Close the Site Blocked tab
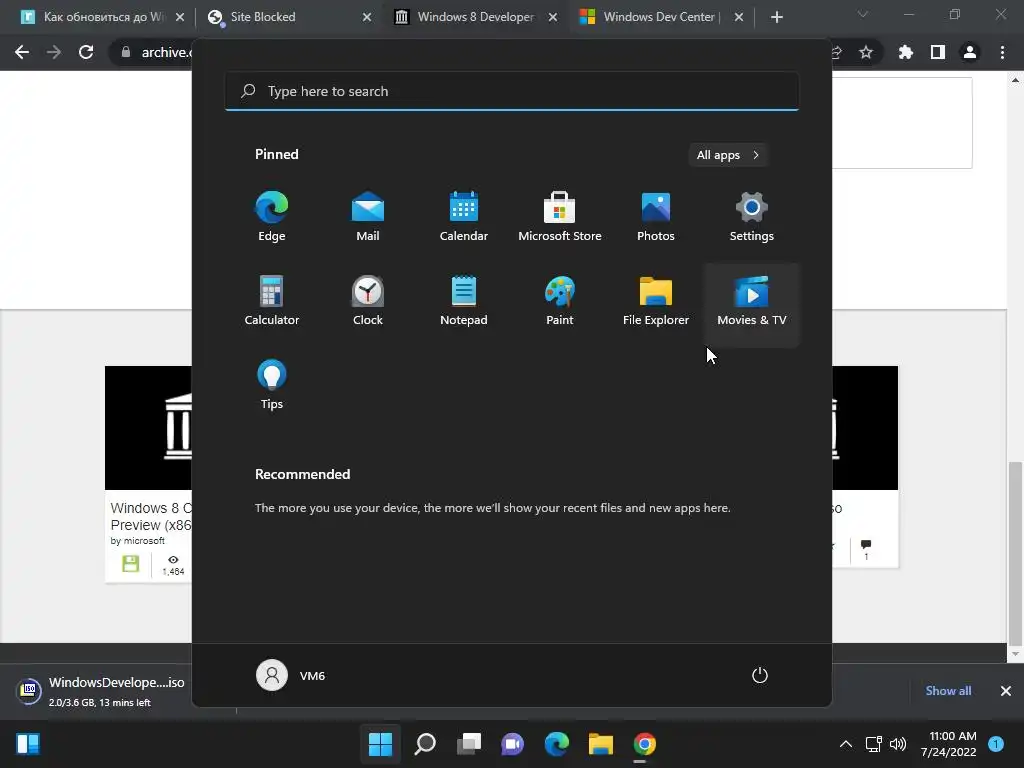This screenshot has width=1024, height=768. pyautogui.click(x=367, y=18)
